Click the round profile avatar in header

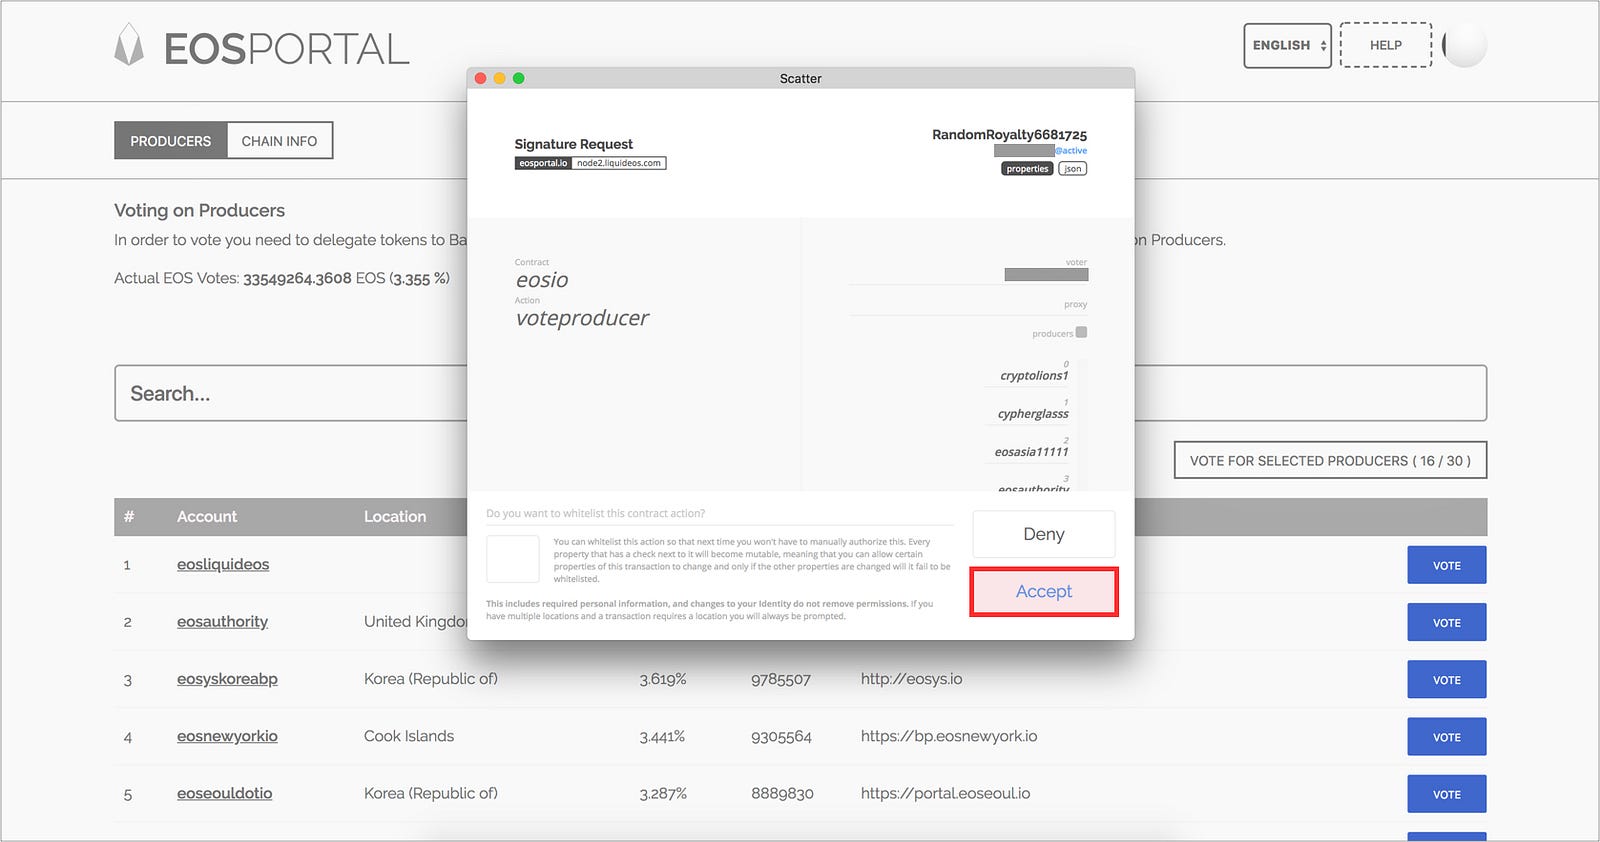click(x=1465, y=45)
